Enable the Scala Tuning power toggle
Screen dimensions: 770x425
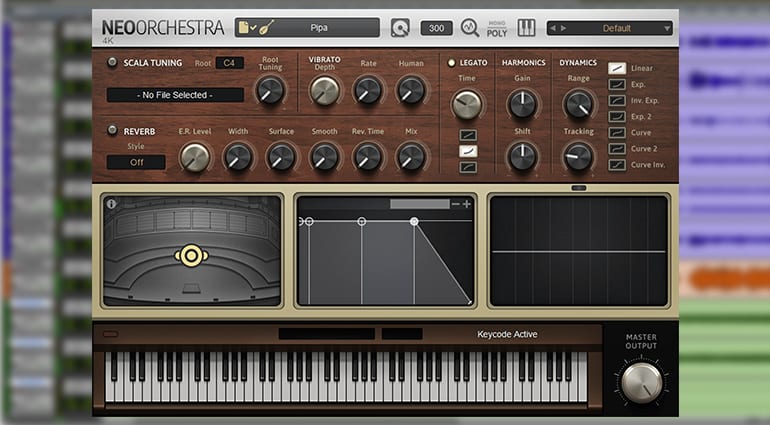point(112,62)
